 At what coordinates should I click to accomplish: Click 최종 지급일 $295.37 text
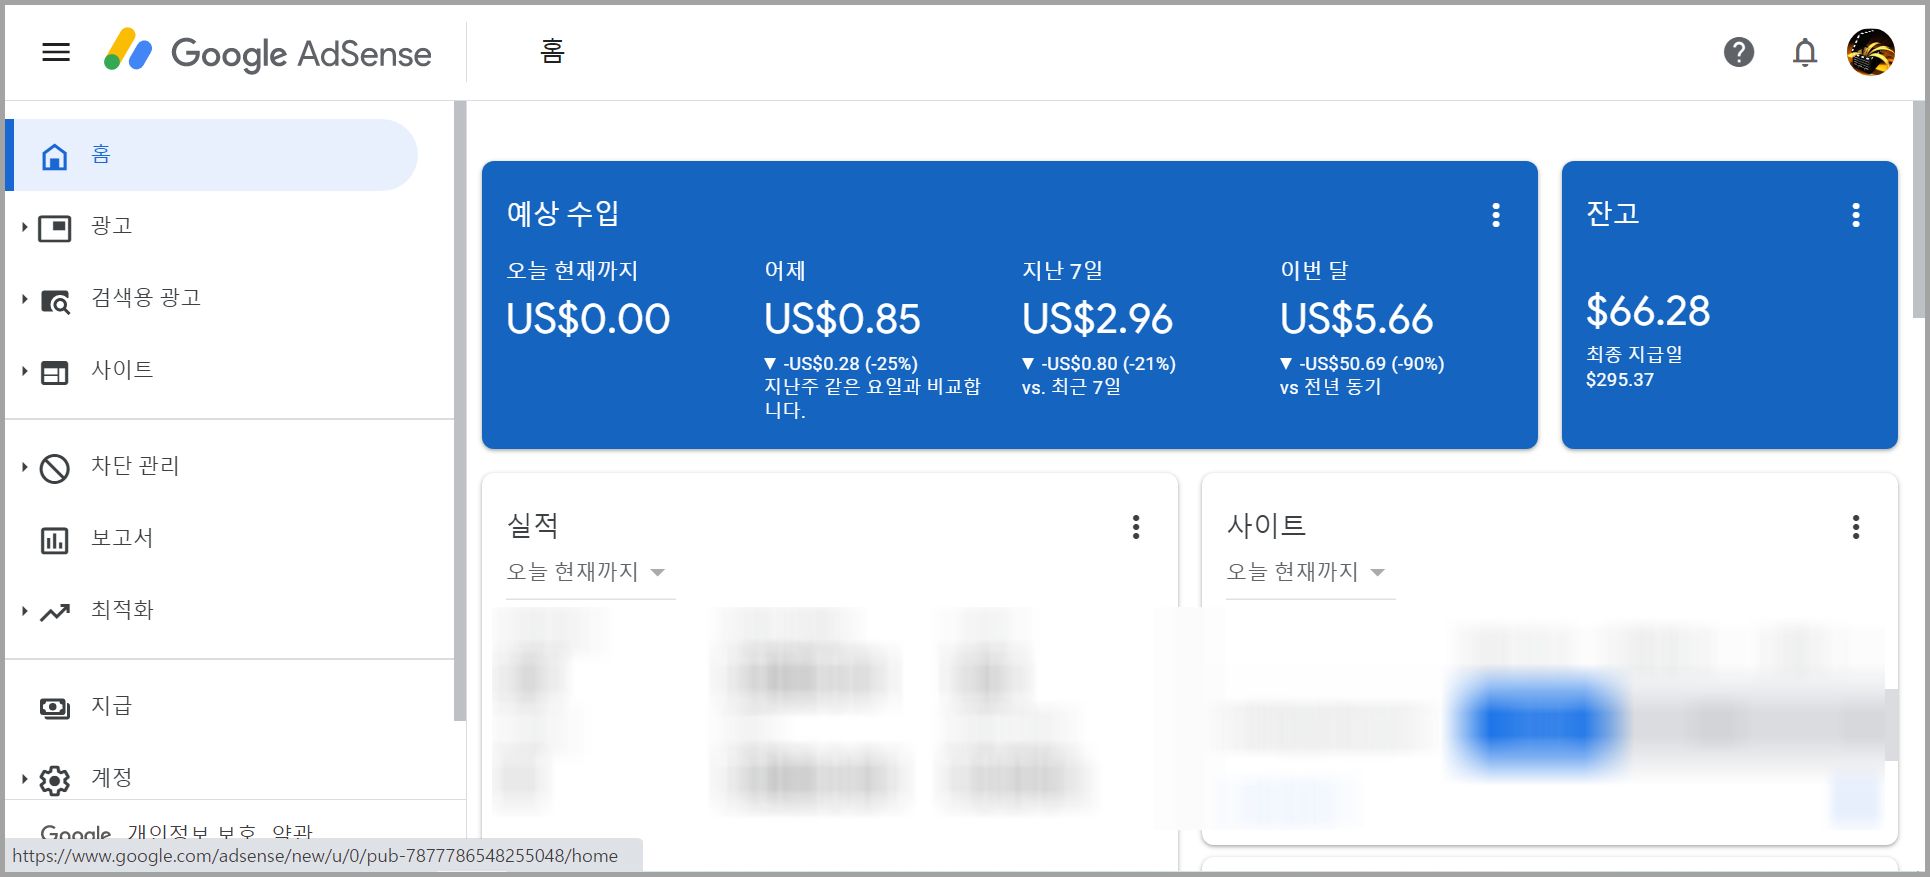[x=1634, y=367]
